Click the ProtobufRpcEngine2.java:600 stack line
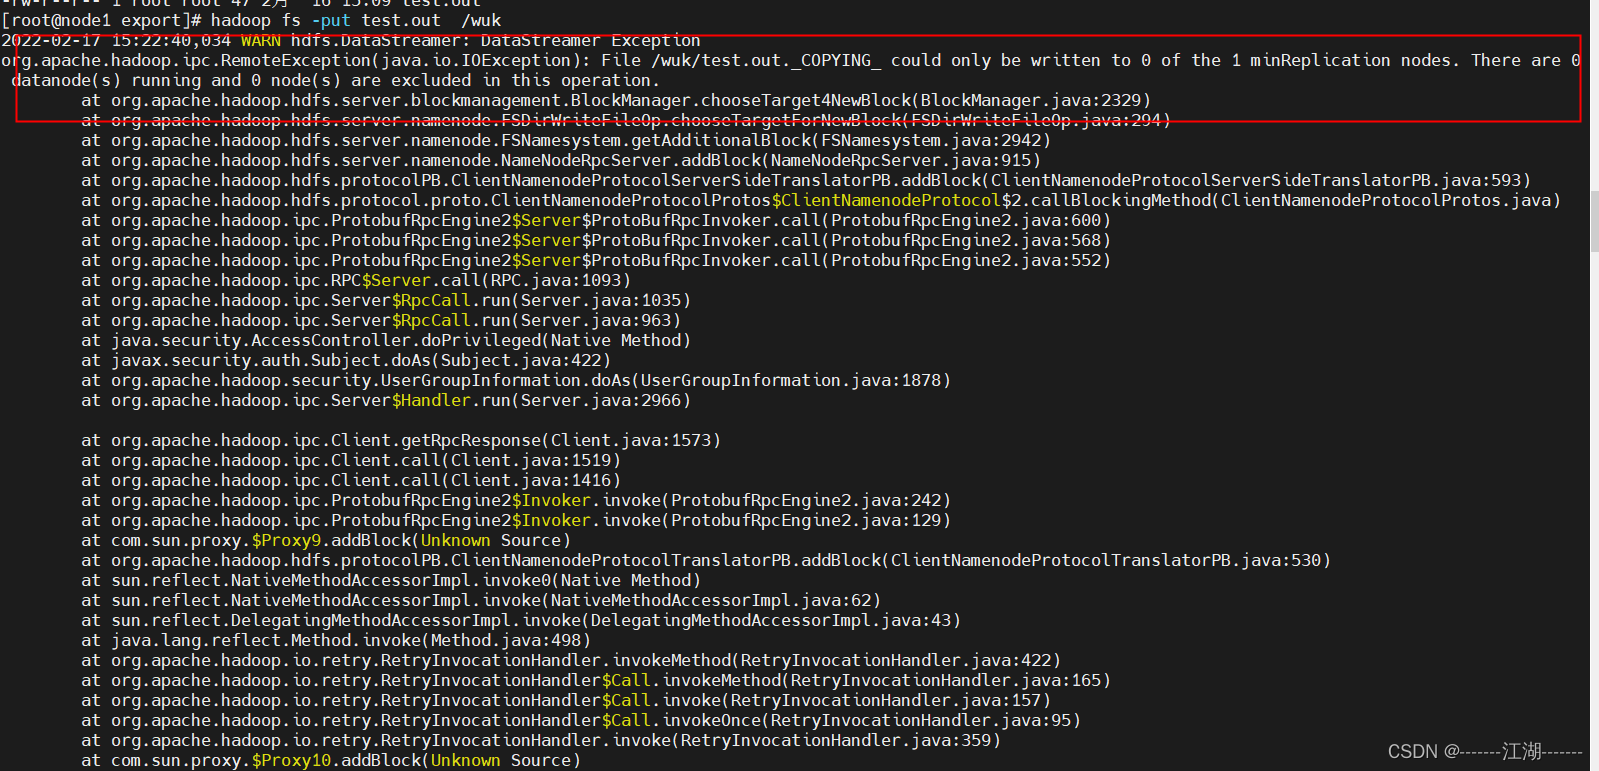Screen dimensions: 1599x771 [x=596, y=220]
